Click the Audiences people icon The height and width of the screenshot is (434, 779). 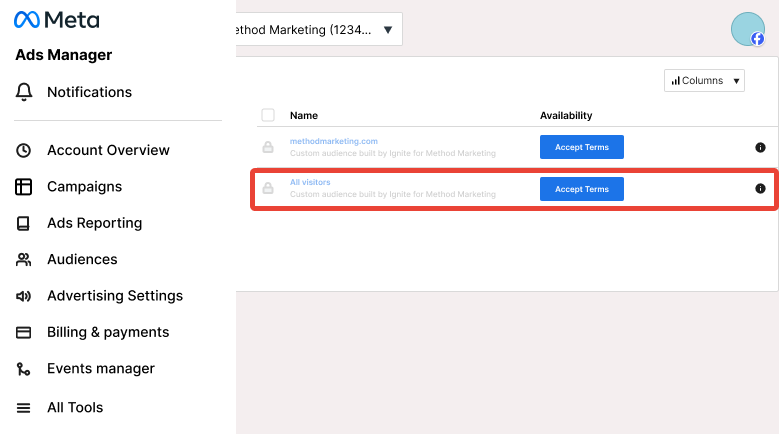point(23,260)
